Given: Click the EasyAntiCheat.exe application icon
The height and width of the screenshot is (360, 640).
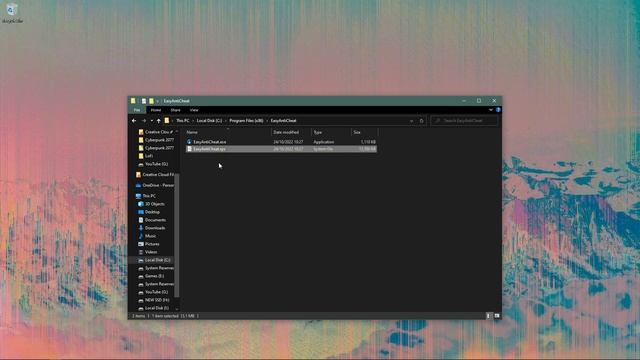Looking at the screenshot, I should [189, 142].
